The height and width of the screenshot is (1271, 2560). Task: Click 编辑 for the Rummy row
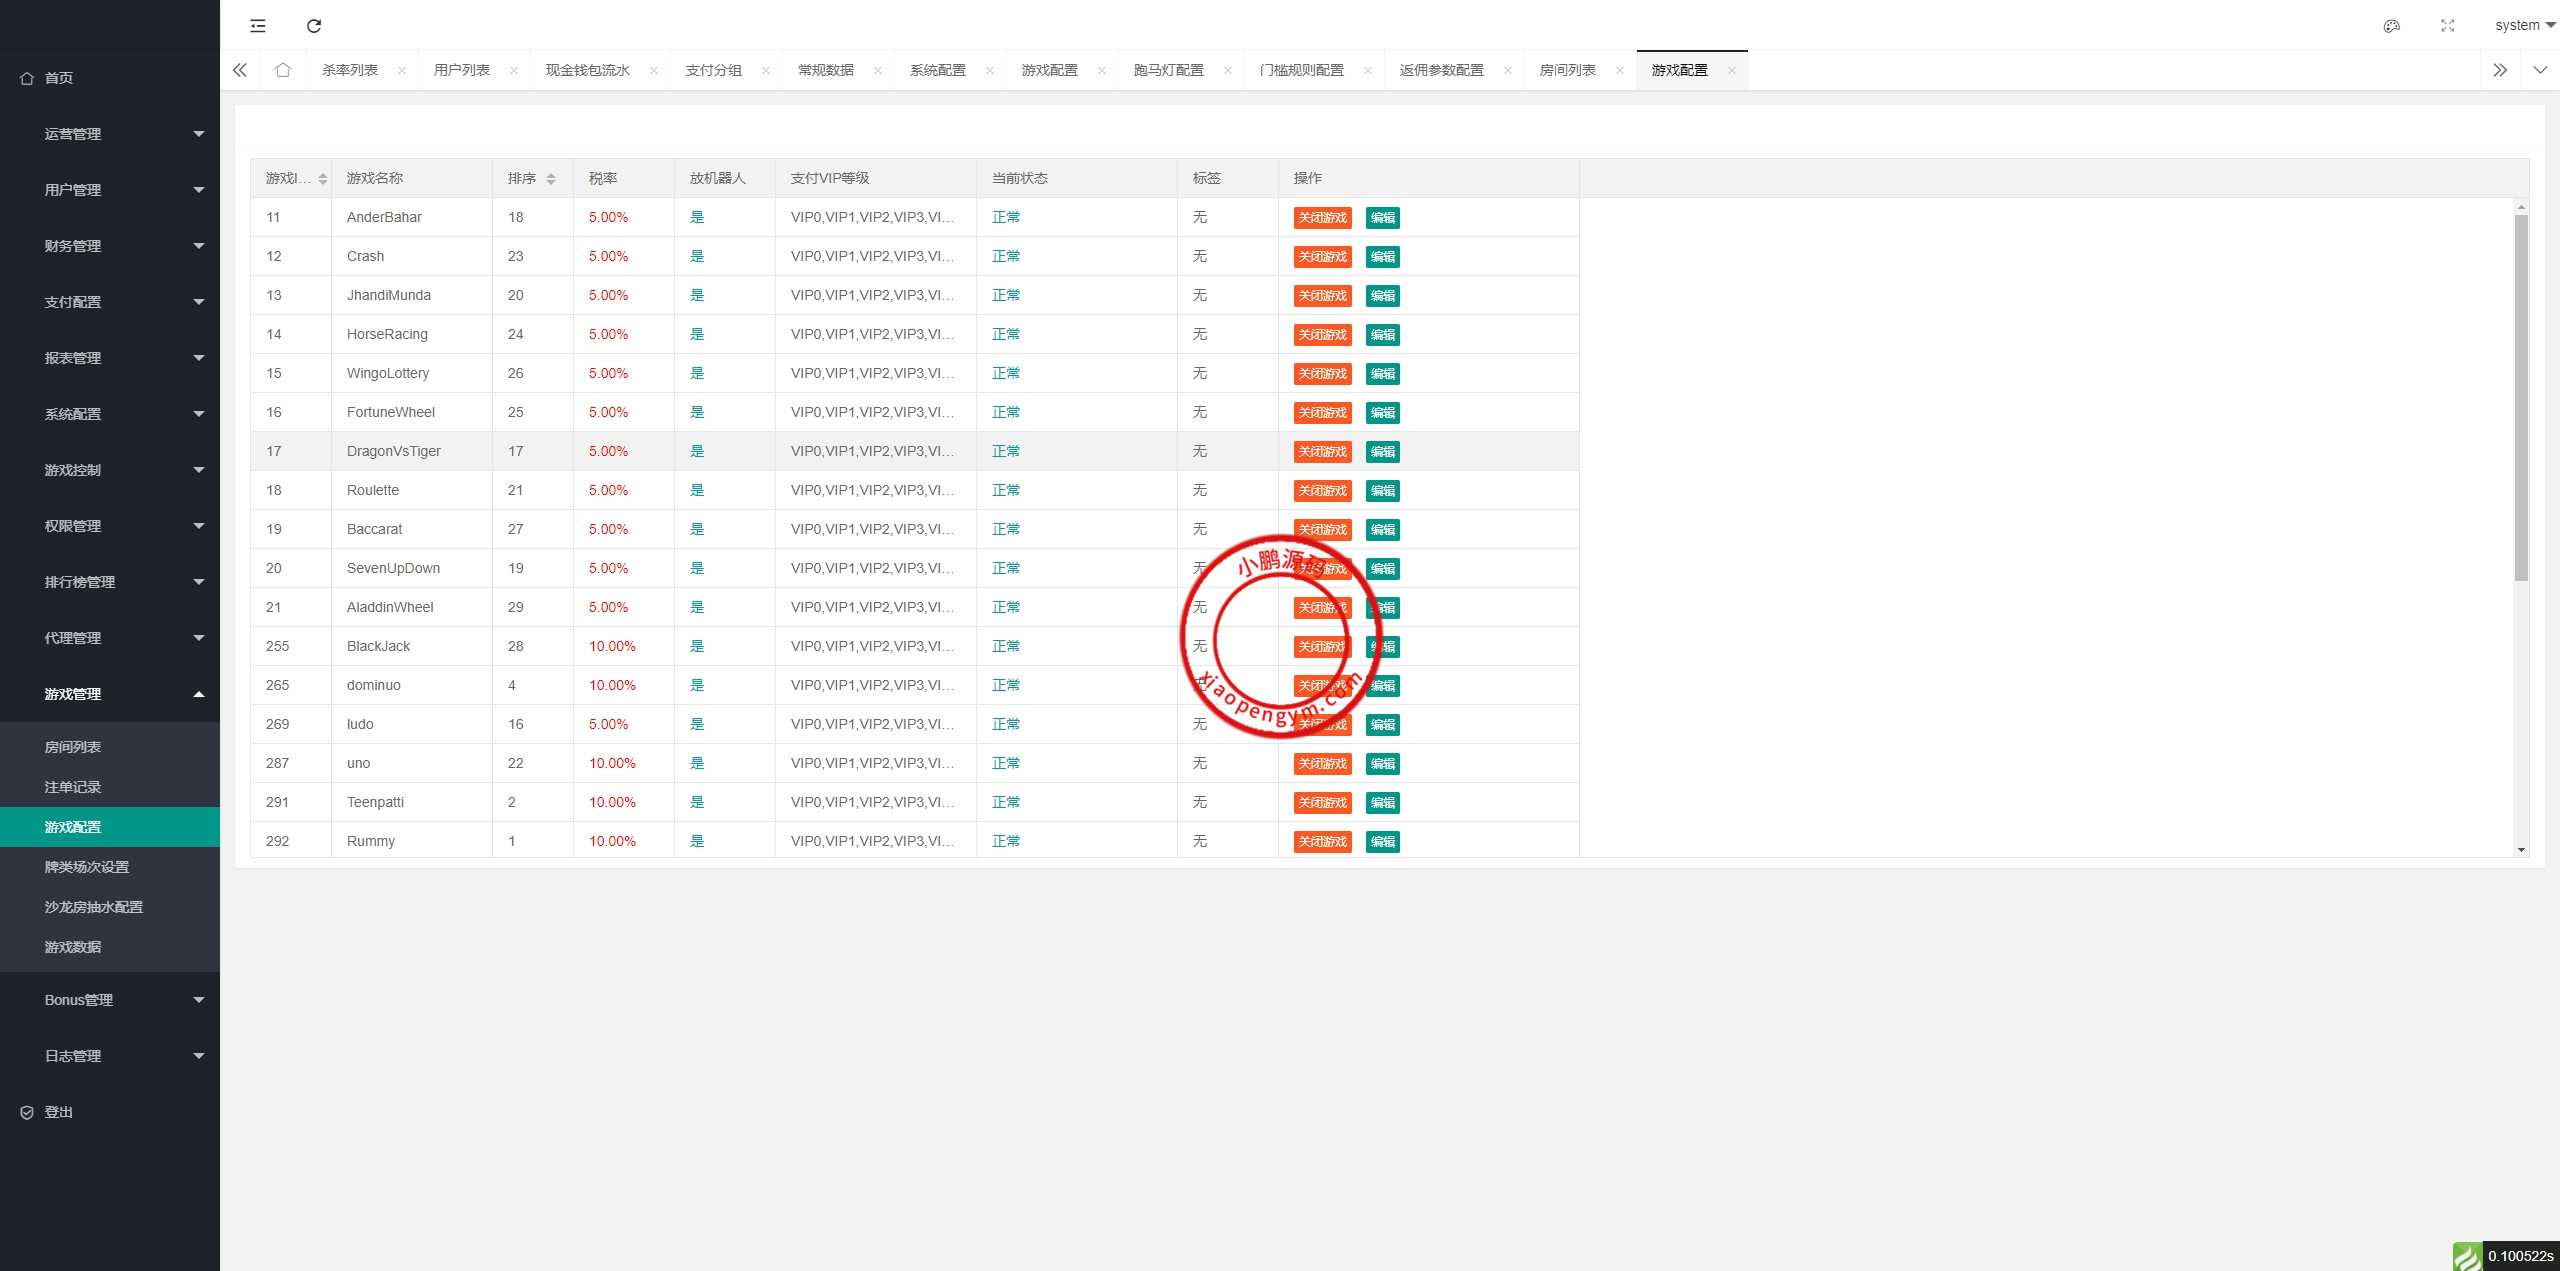(1383, 842)
